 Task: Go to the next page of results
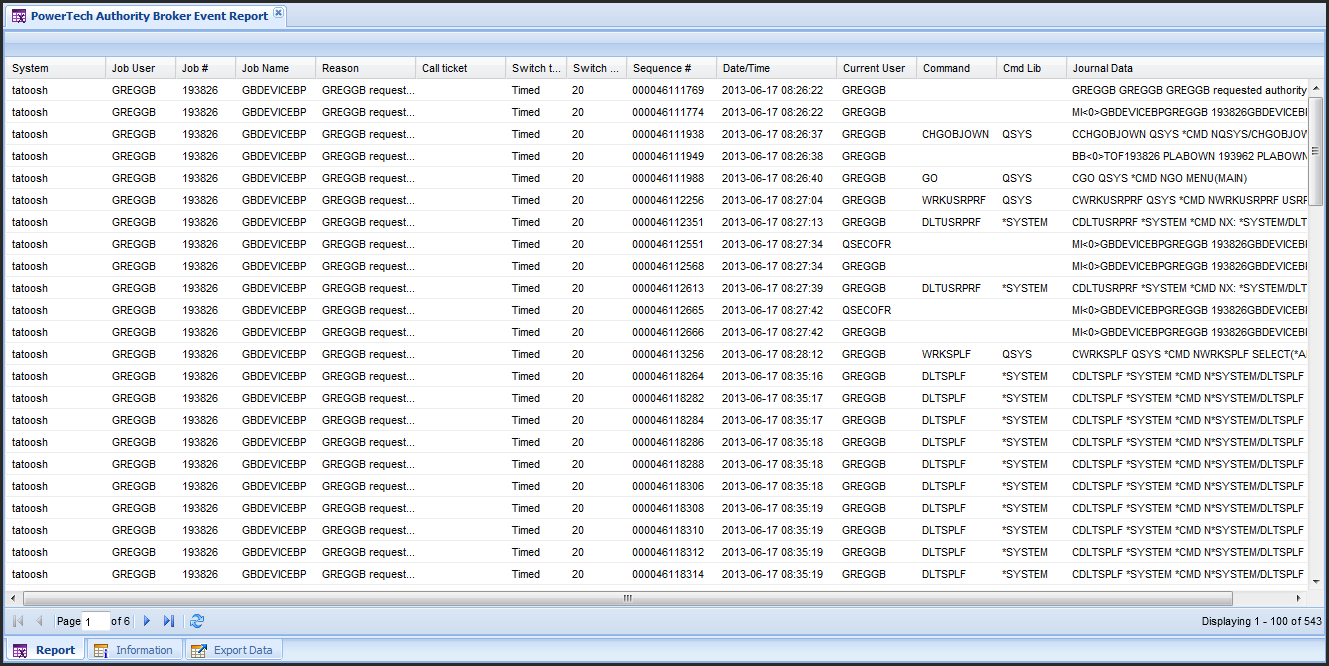(x=147, y=621)
